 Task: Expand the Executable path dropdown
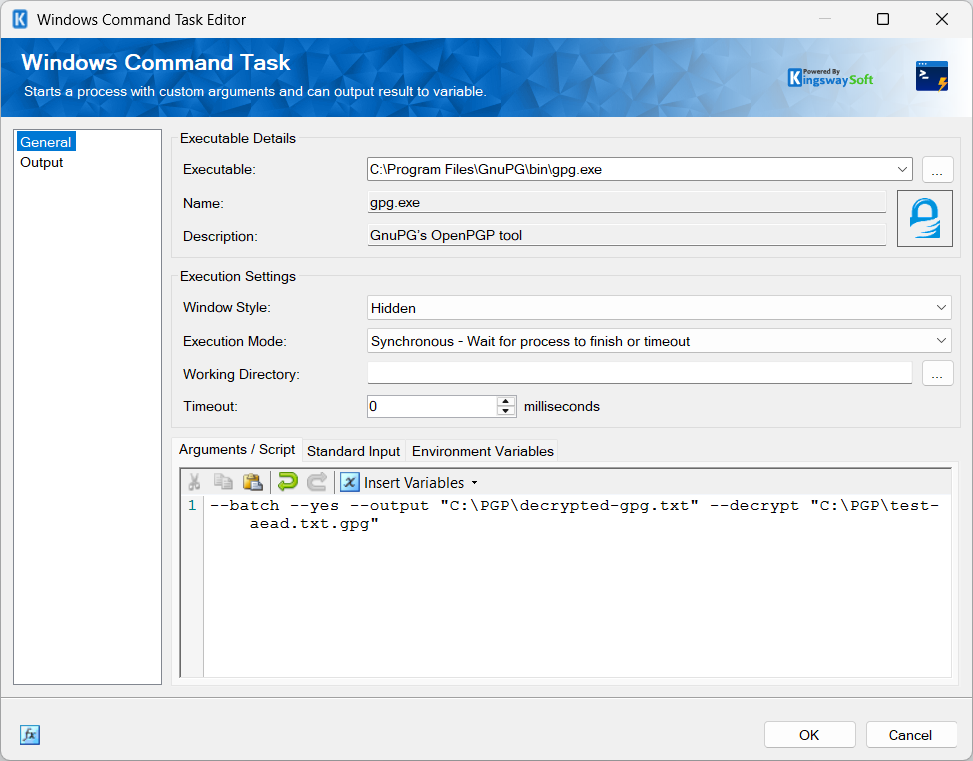coord(902,169)
